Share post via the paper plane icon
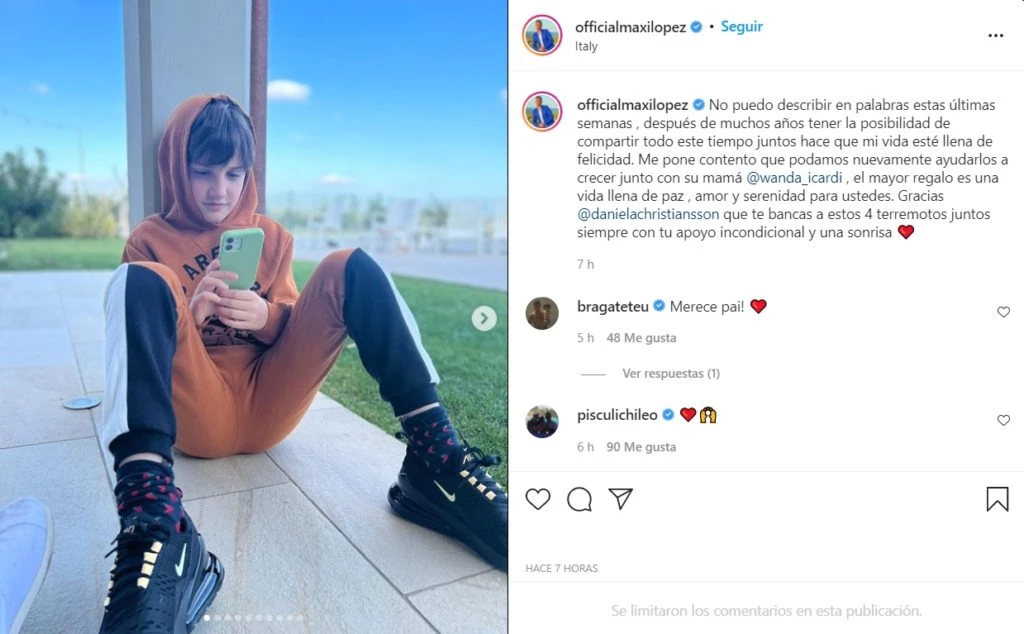This screenshot has width=1024, height=634. [620, 499]
